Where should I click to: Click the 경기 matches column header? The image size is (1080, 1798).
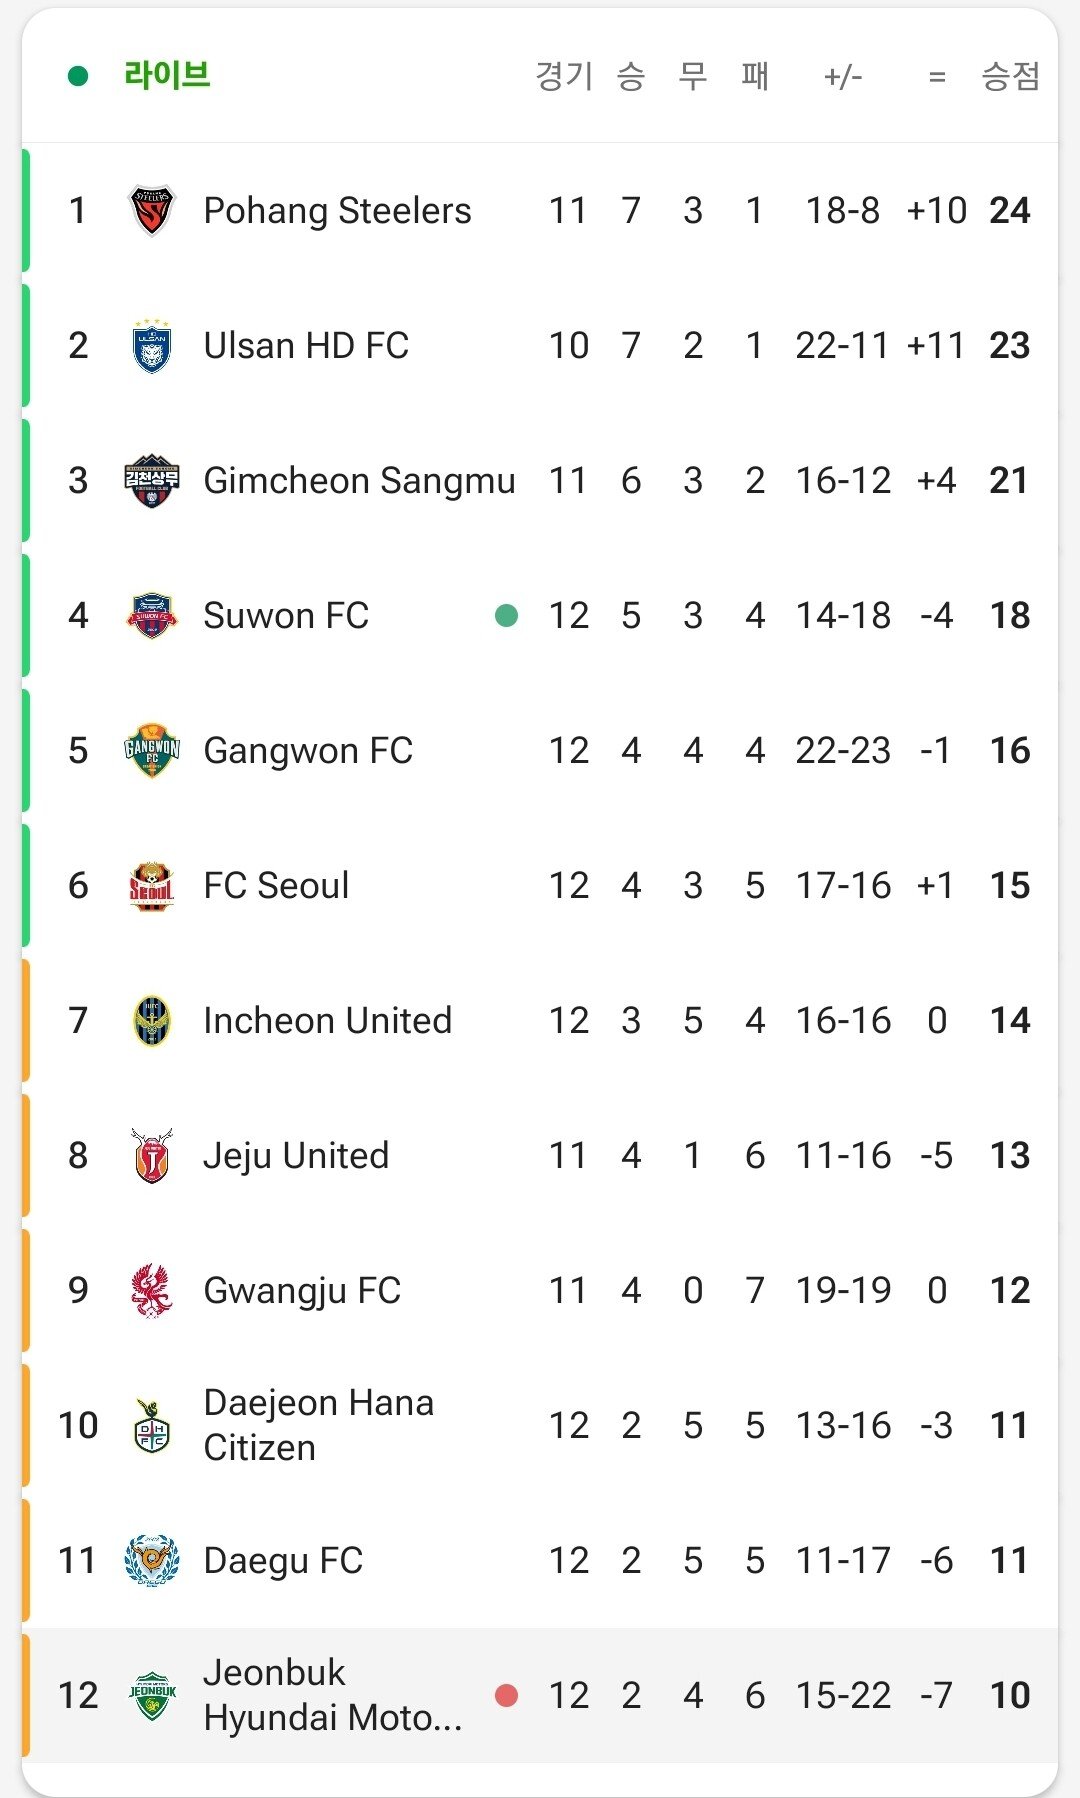point(564,76)
